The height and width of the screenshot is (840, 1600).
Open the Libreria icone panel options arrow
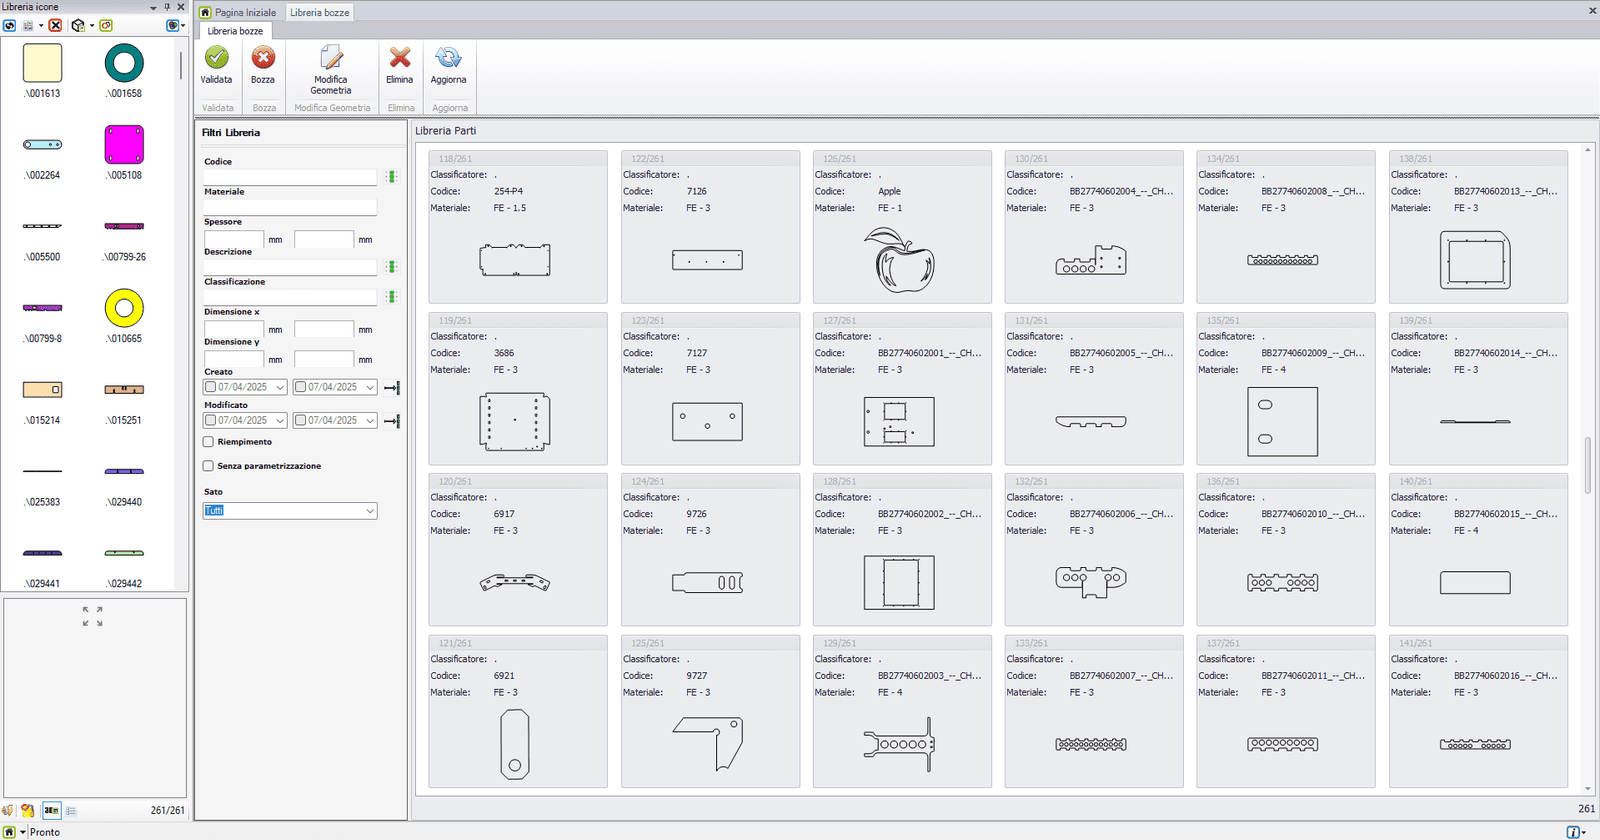point(153,7)
